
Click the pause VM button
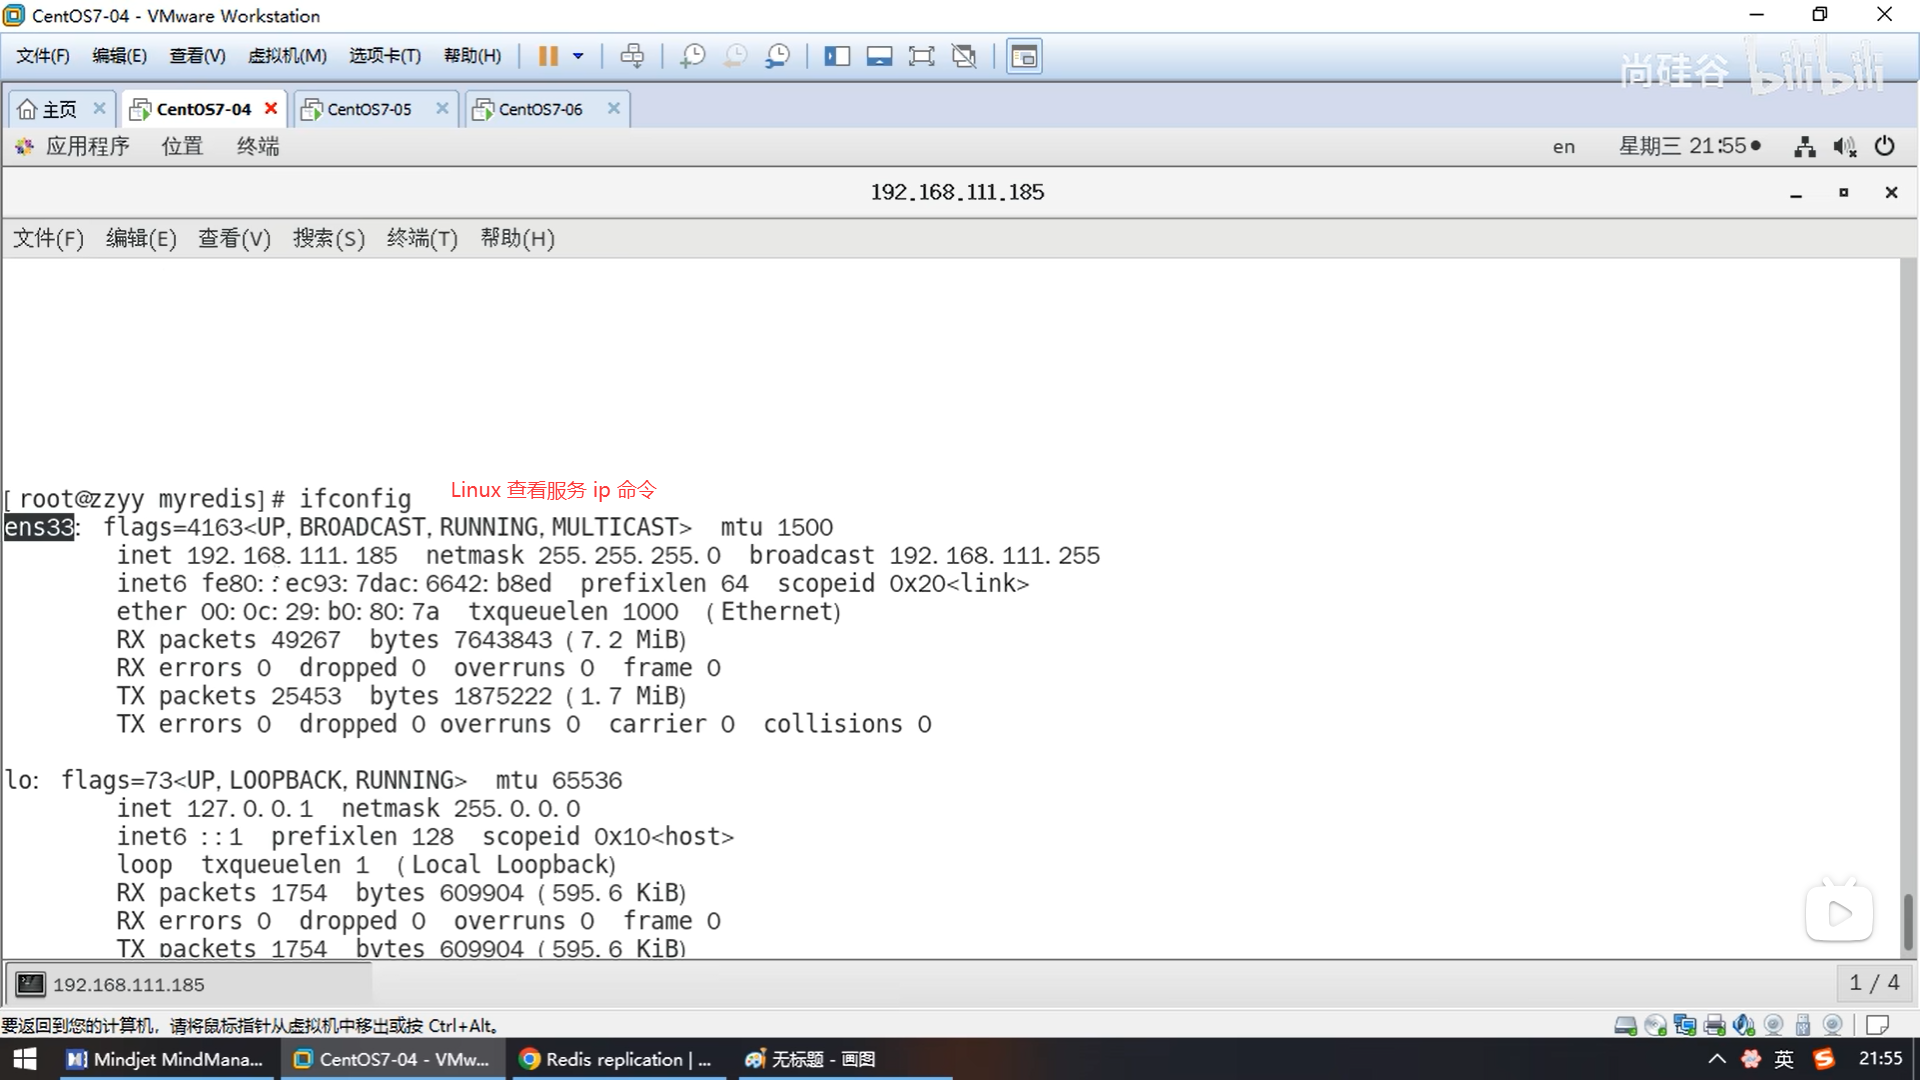click(548, 56)
